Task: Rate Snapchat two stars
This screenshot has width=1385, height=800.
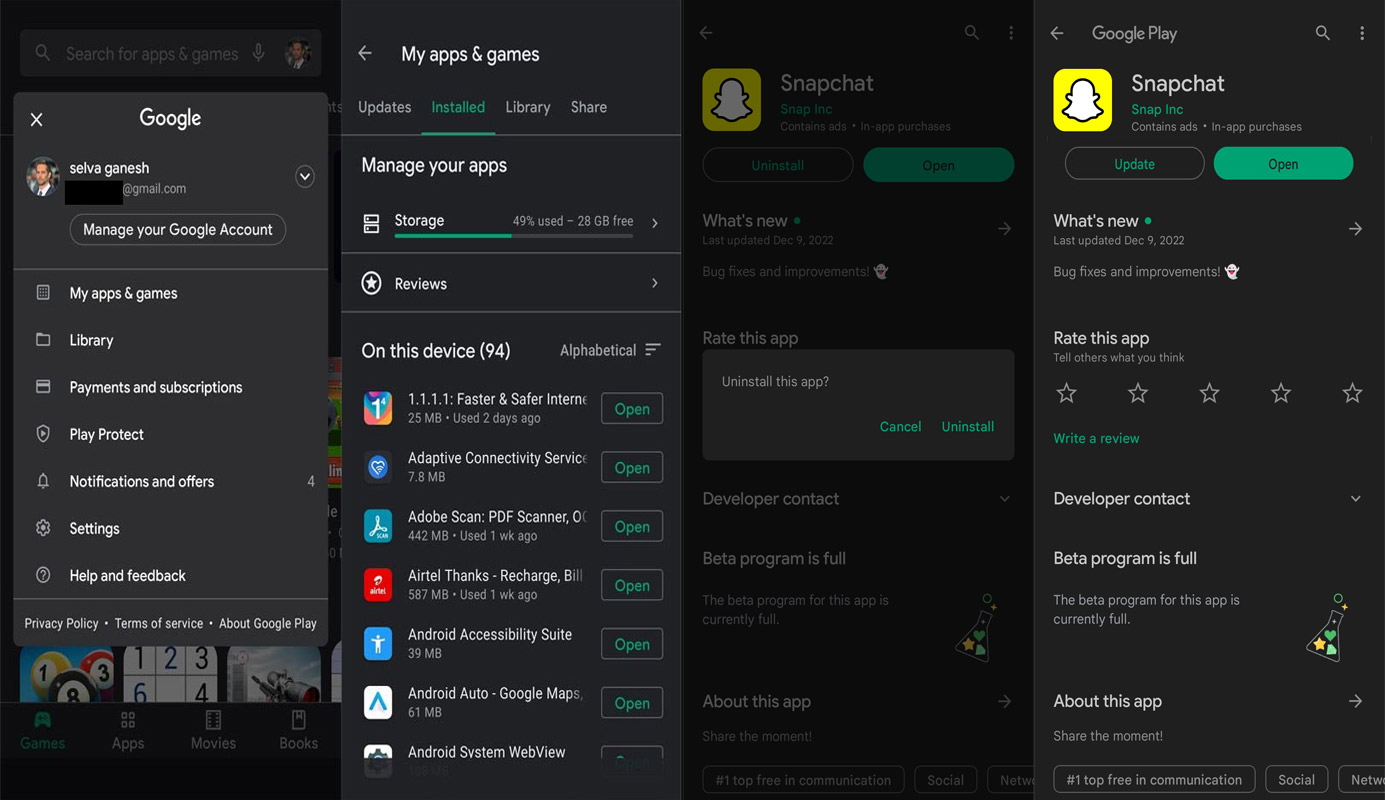Action: click(1138, 393)
